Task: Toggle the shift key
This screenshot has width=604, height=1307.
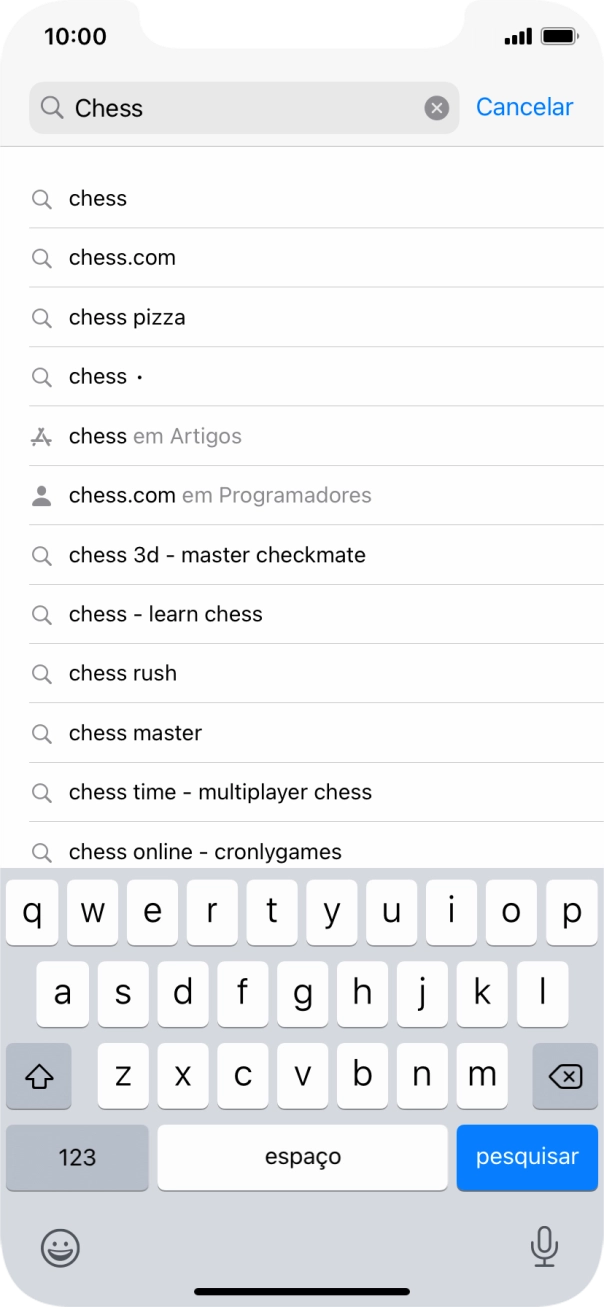Action: pyautogui.click(x=39, y=1076)
